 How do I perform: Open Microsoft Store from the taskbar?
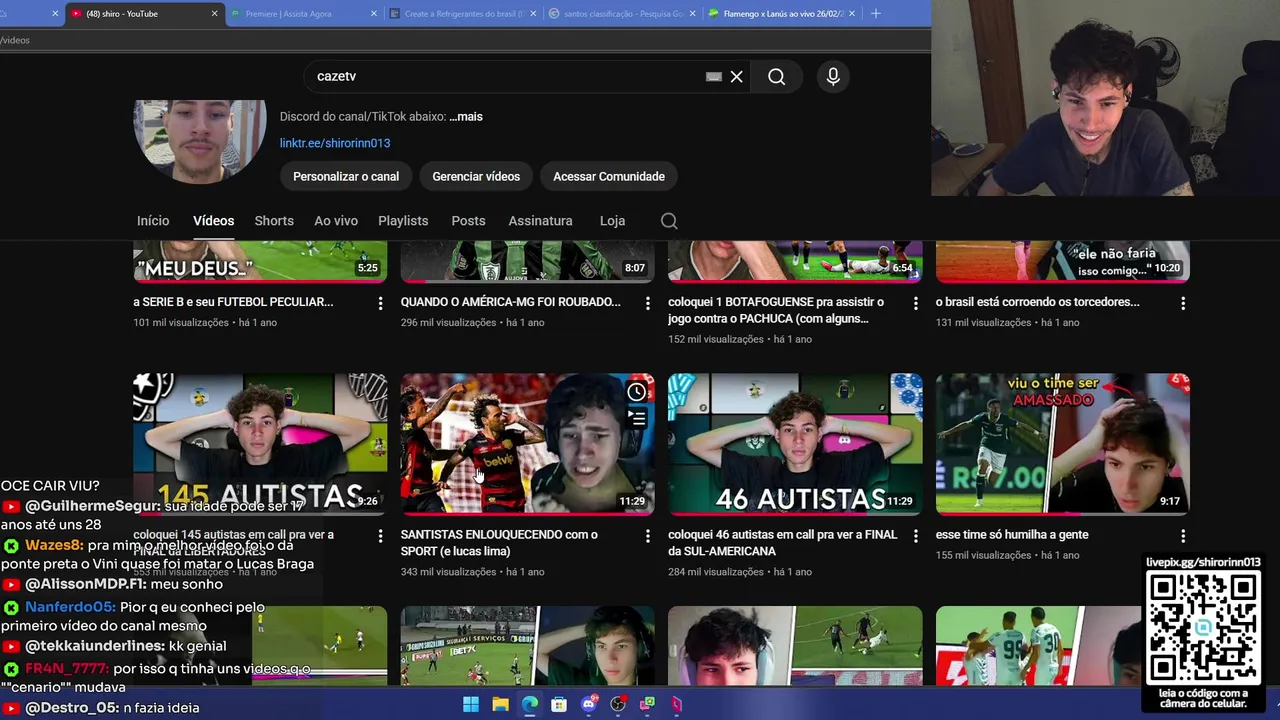click(559, 704)
